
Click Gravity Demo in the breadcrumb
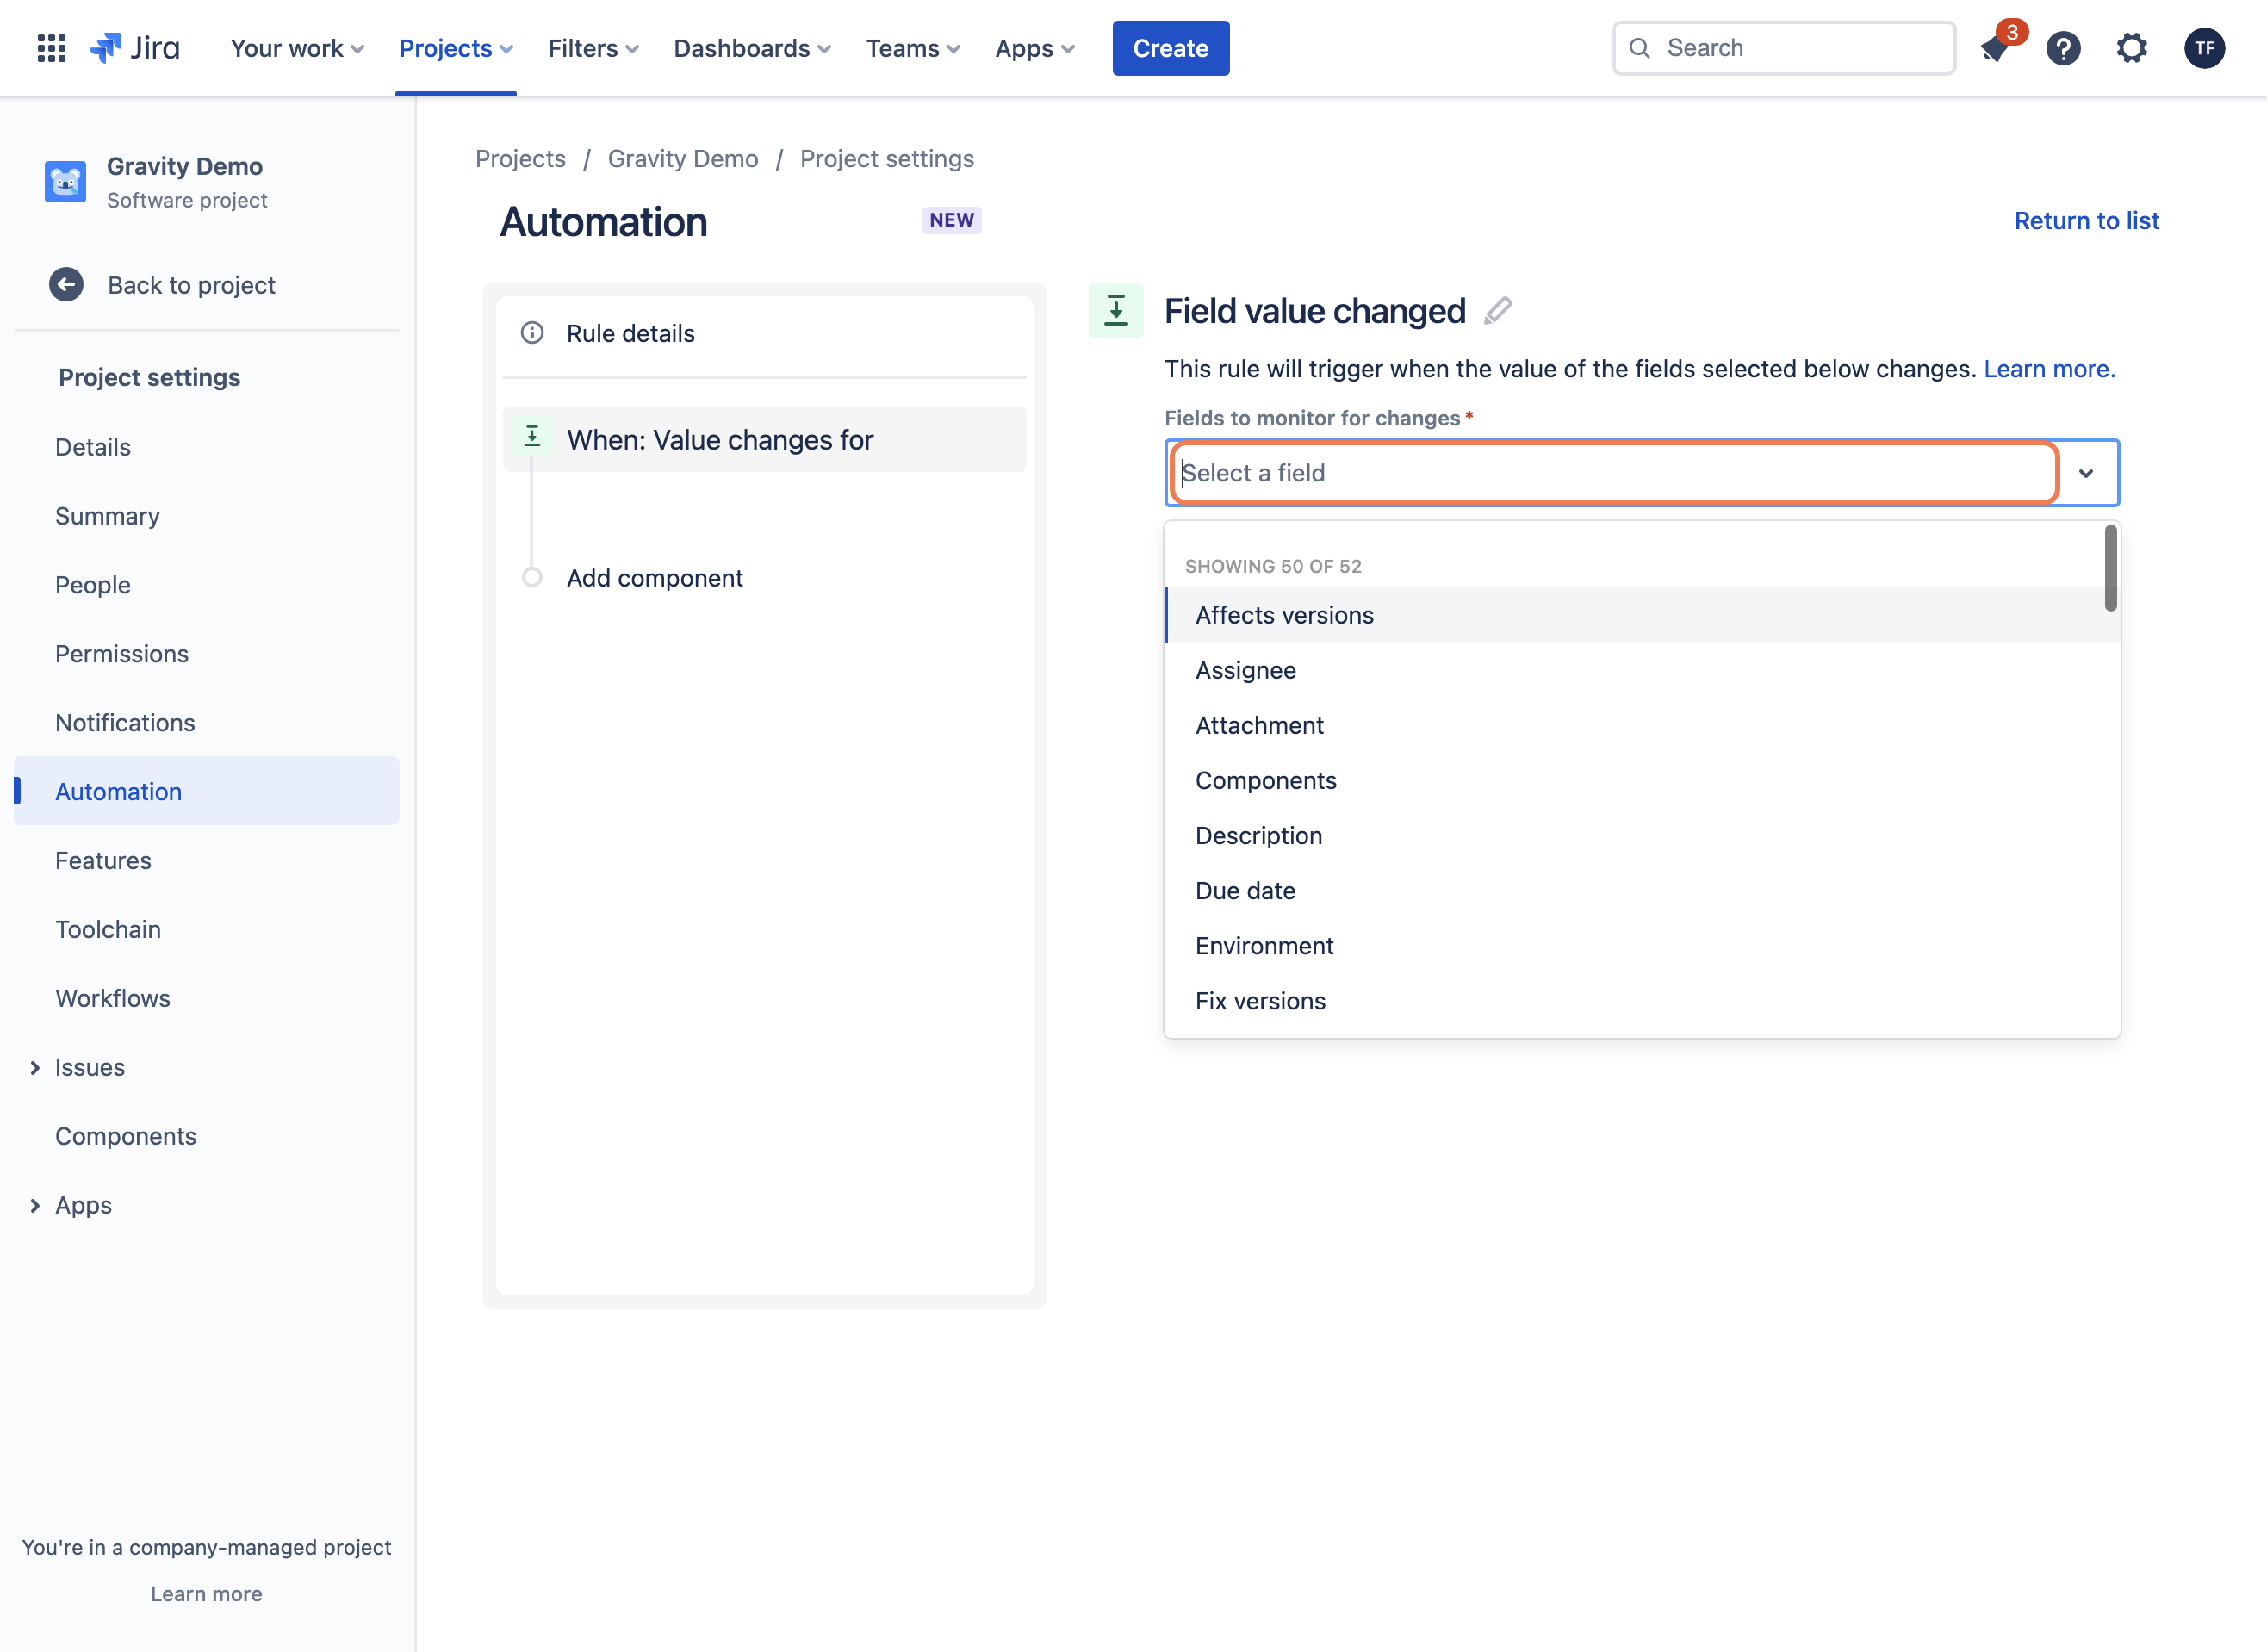[683, 158]
